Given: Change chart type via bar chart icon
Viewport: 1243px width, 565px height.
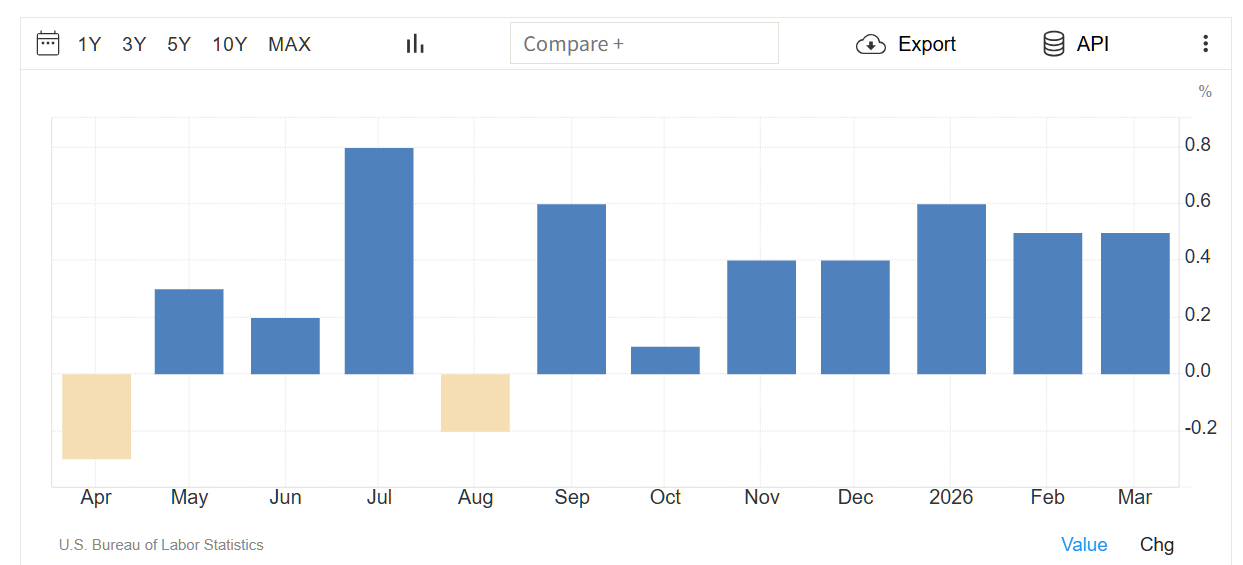Looking at the screenshot, I should point(415,44).
